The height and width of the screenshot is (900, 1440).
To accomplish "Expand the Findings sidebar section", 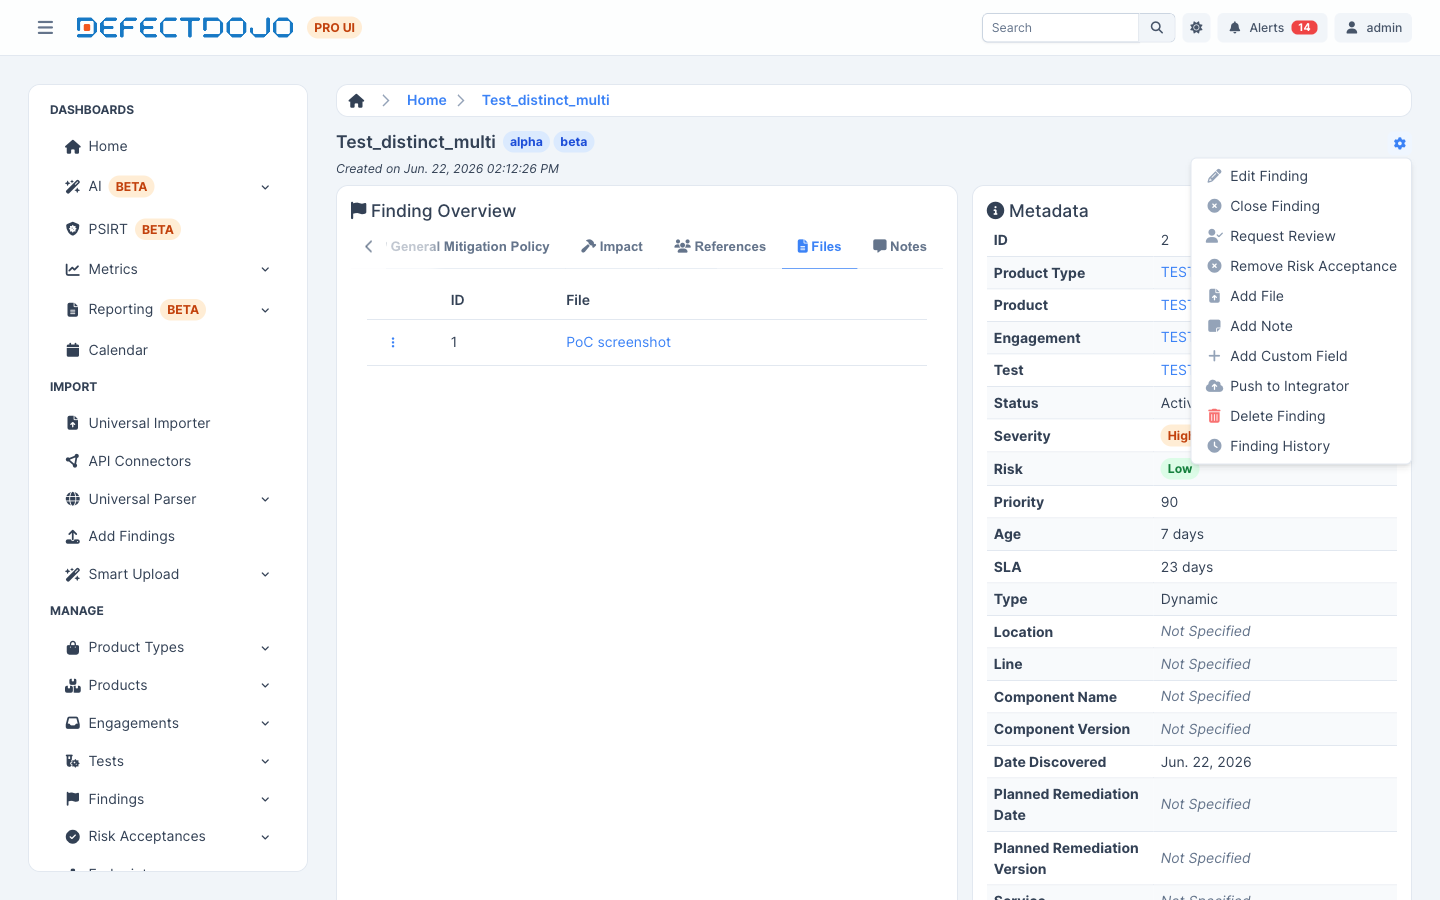I will click(x=168, y=799).
